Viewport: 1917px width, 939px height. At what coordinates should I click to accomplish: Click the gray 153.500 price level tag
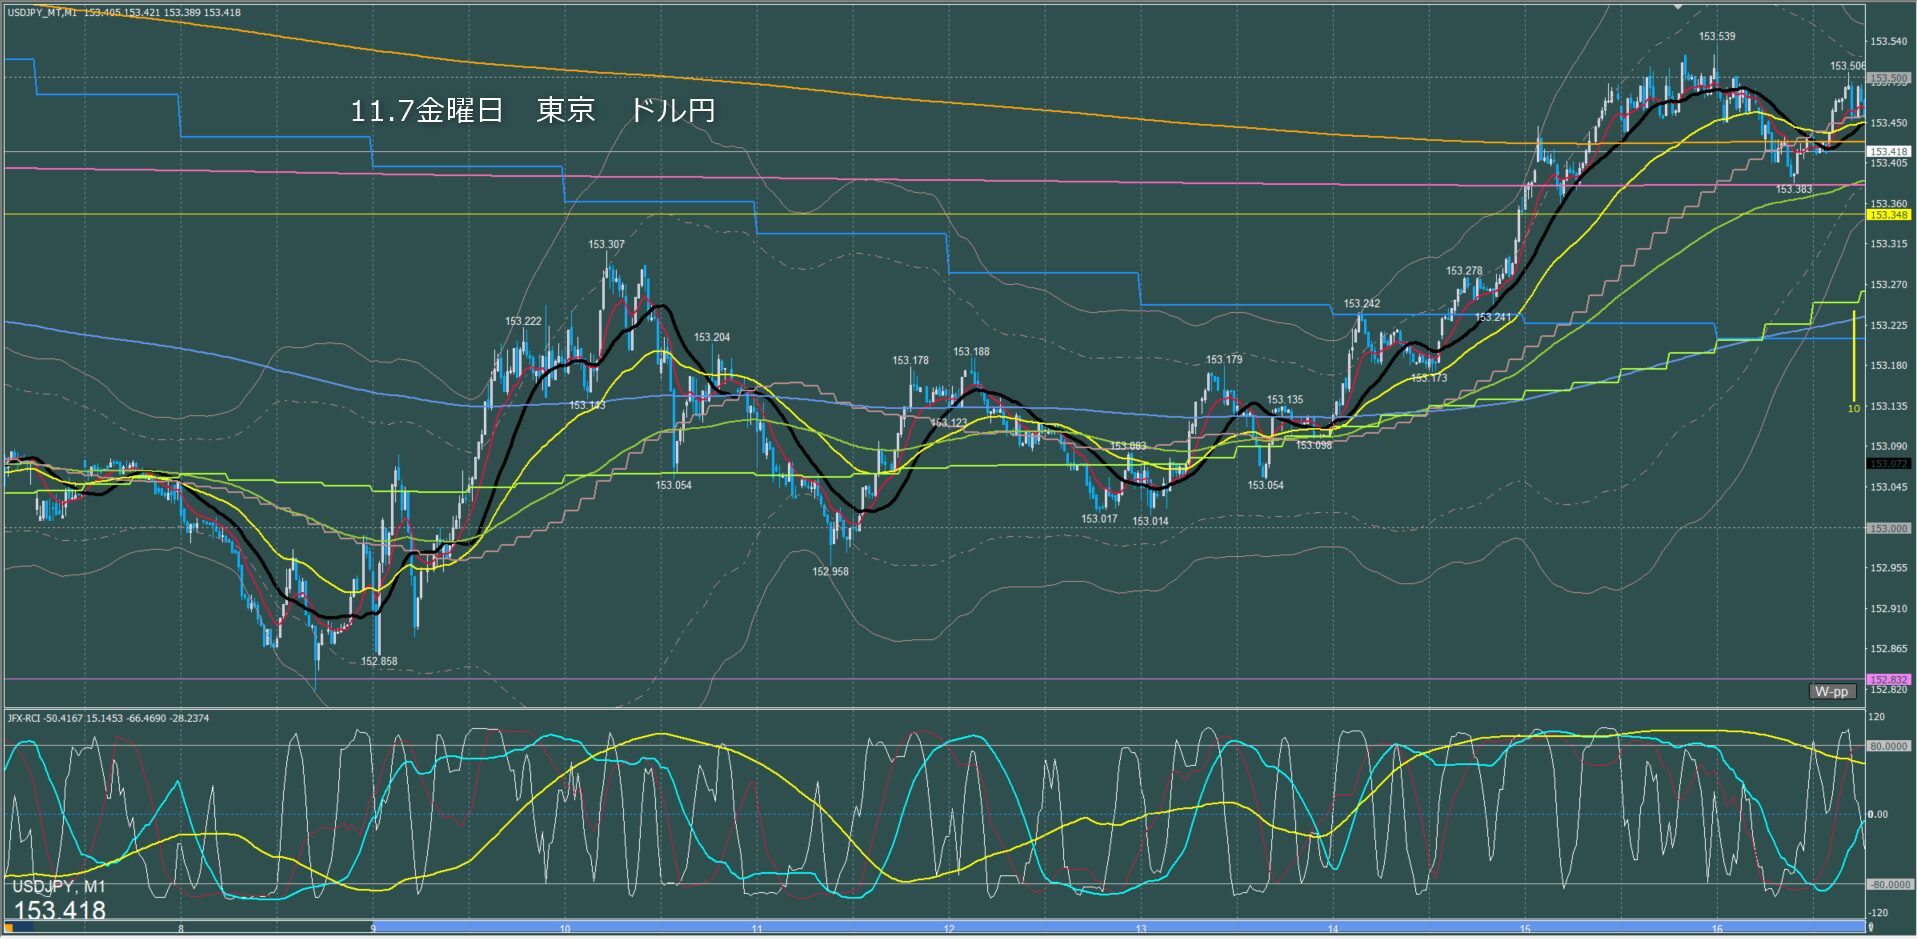[1888, 78]
